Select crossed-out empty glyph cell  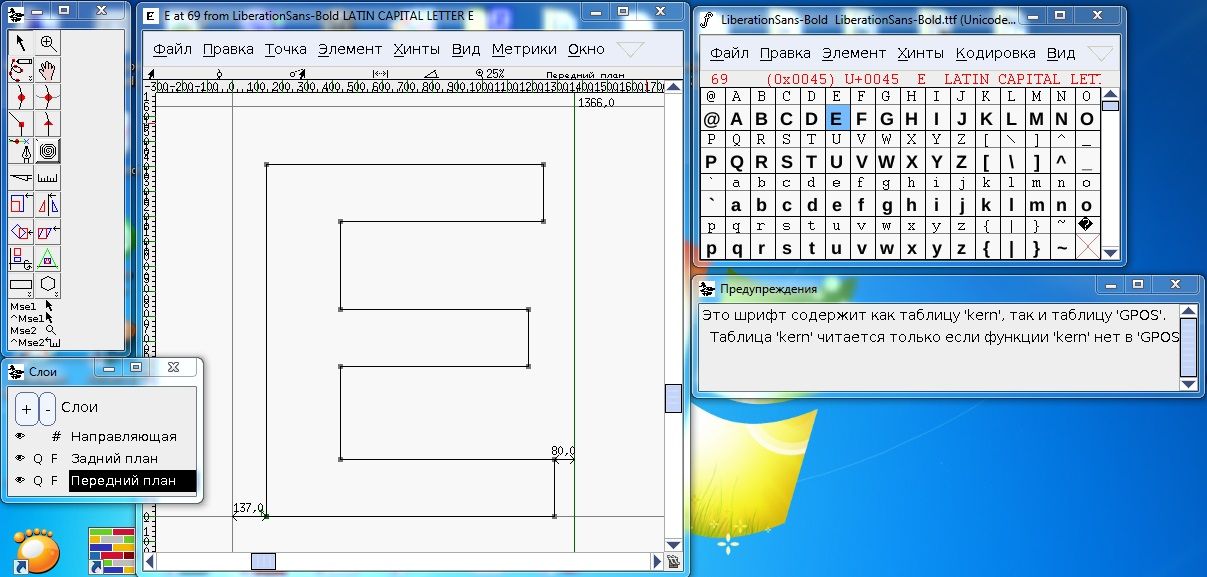pos(1087,248)
